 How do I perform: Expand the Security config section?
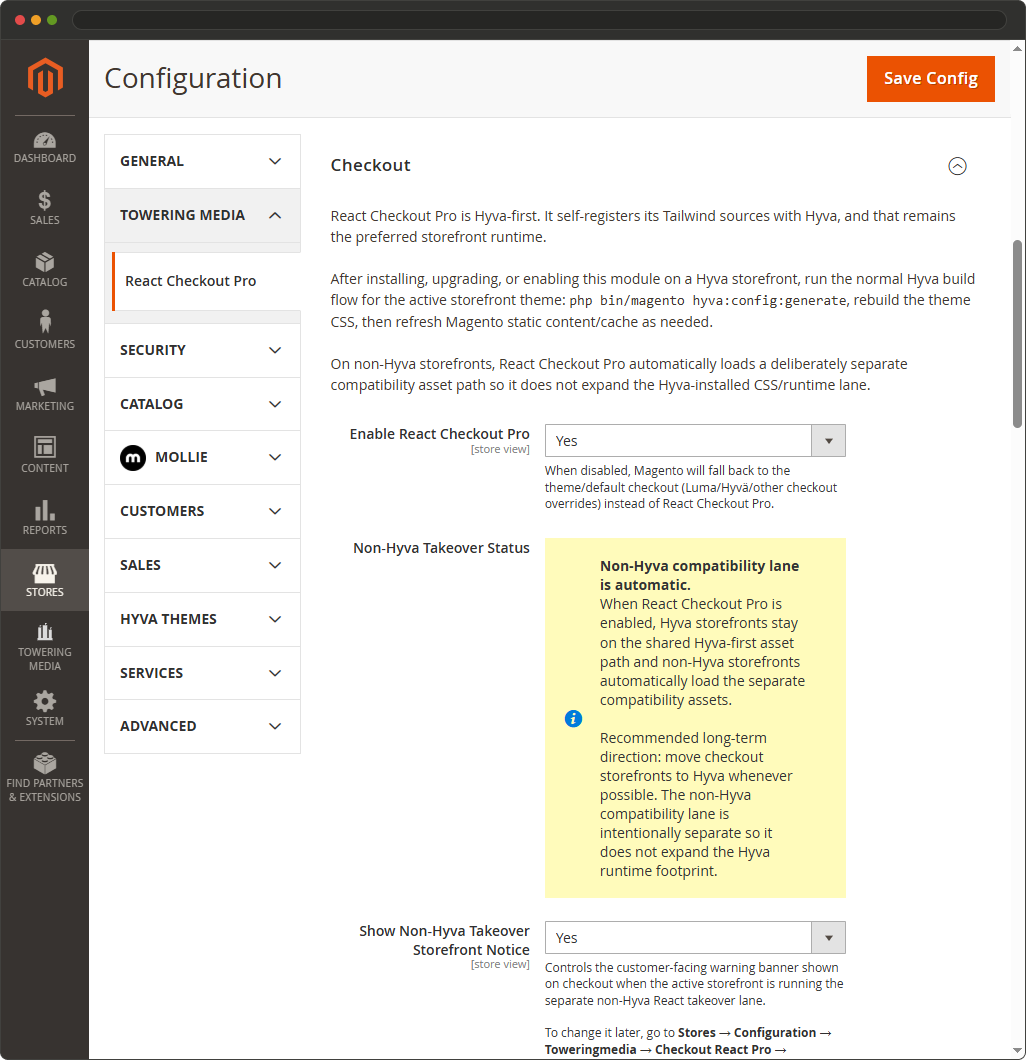point(202,350)
